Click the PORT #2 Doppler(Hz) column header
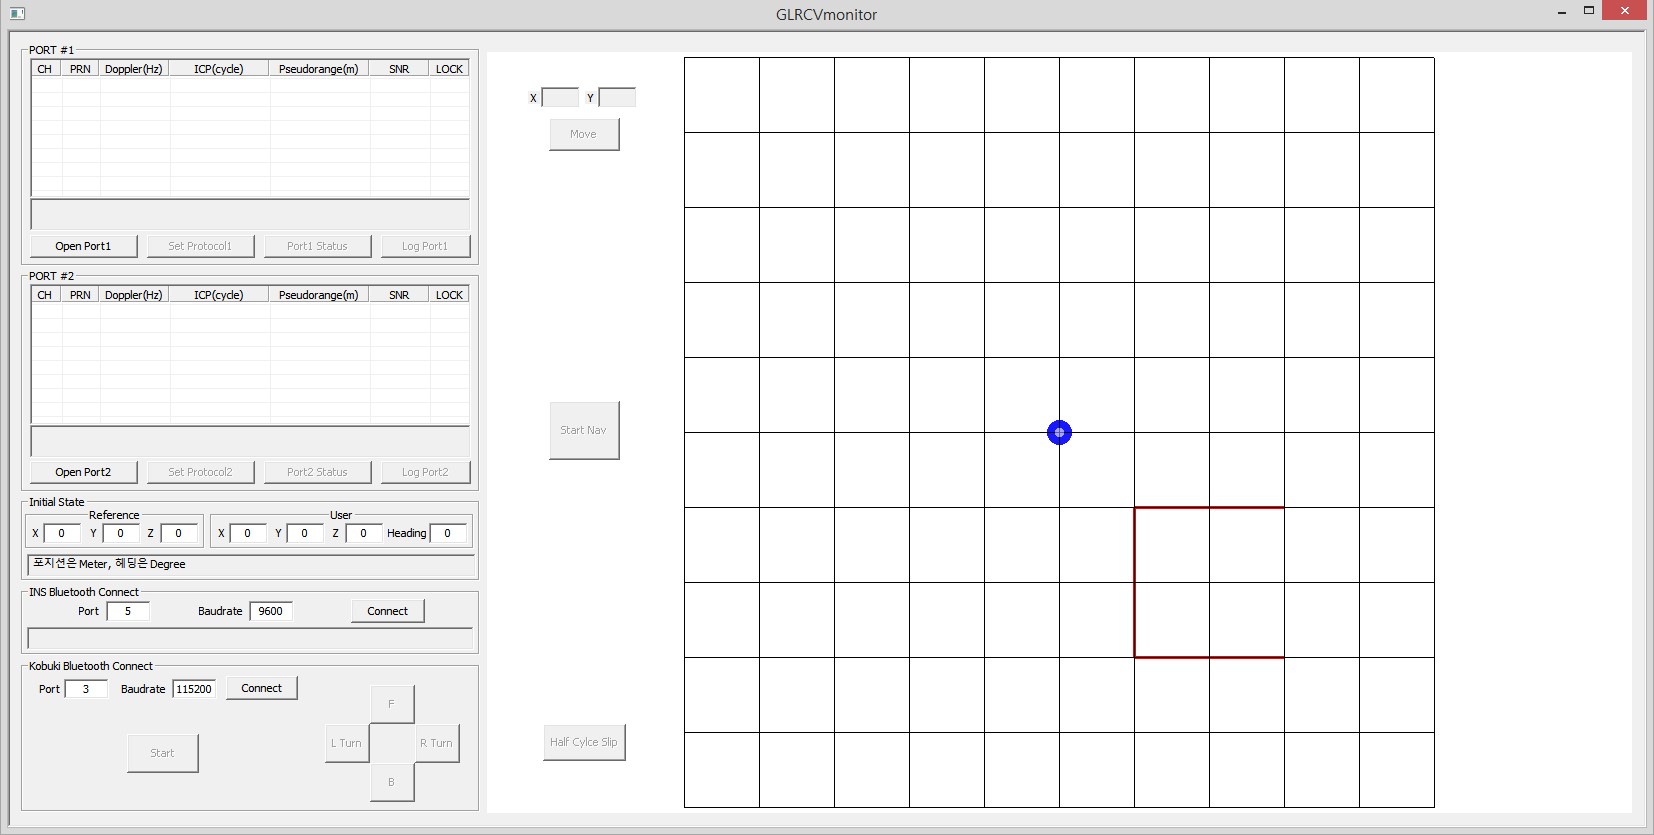Screen dimensions: 1654x835 (x=133, y=295)
